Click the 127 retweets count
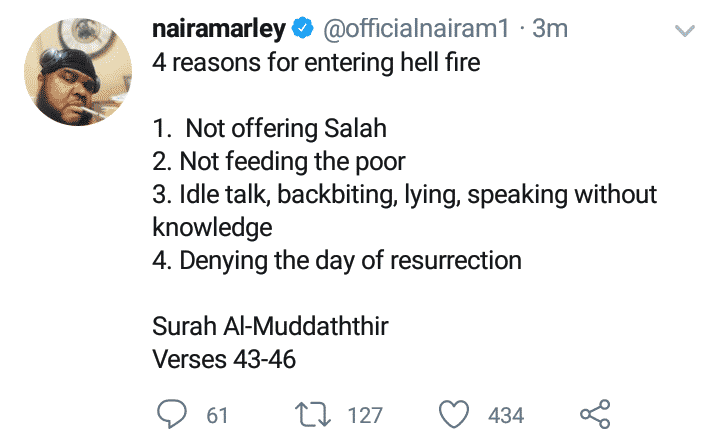Viewport: 720px width, 447px height. [365, 414]
